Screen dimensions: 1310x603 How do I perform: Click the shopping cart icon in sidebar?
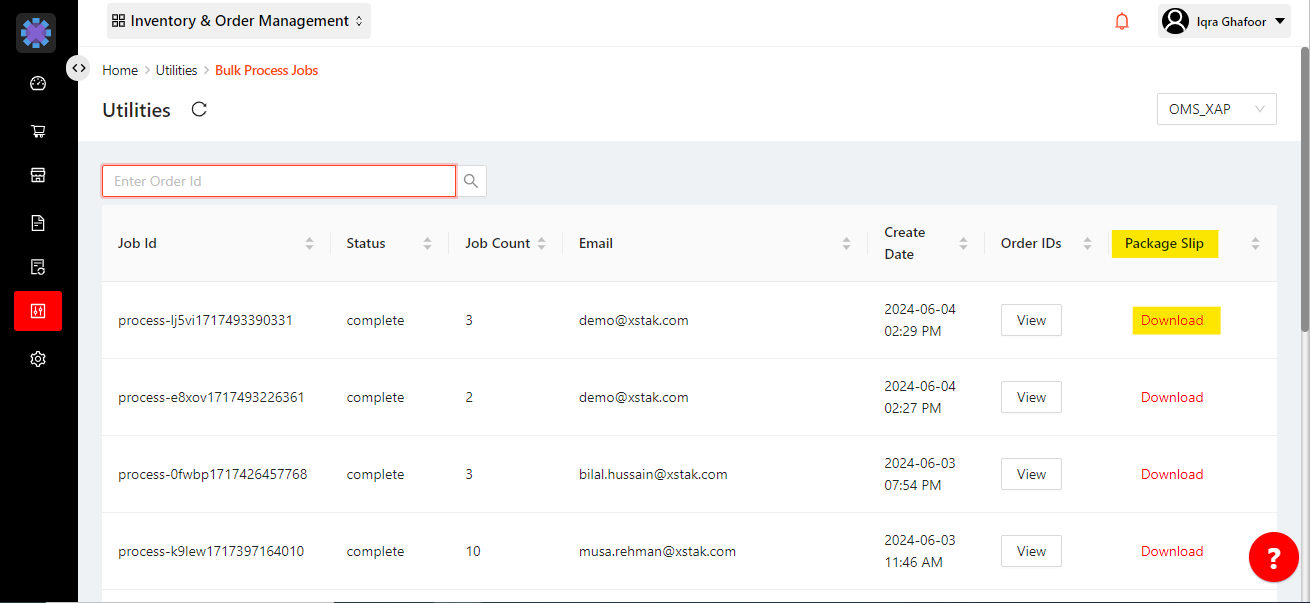click(38, 131)
